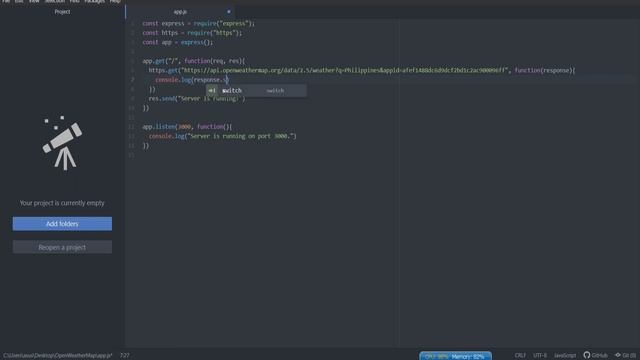Click the app.get("/", function(req, res) line
Image resolution: width=640 pixels, height=360 pixels.
point(193,61)
